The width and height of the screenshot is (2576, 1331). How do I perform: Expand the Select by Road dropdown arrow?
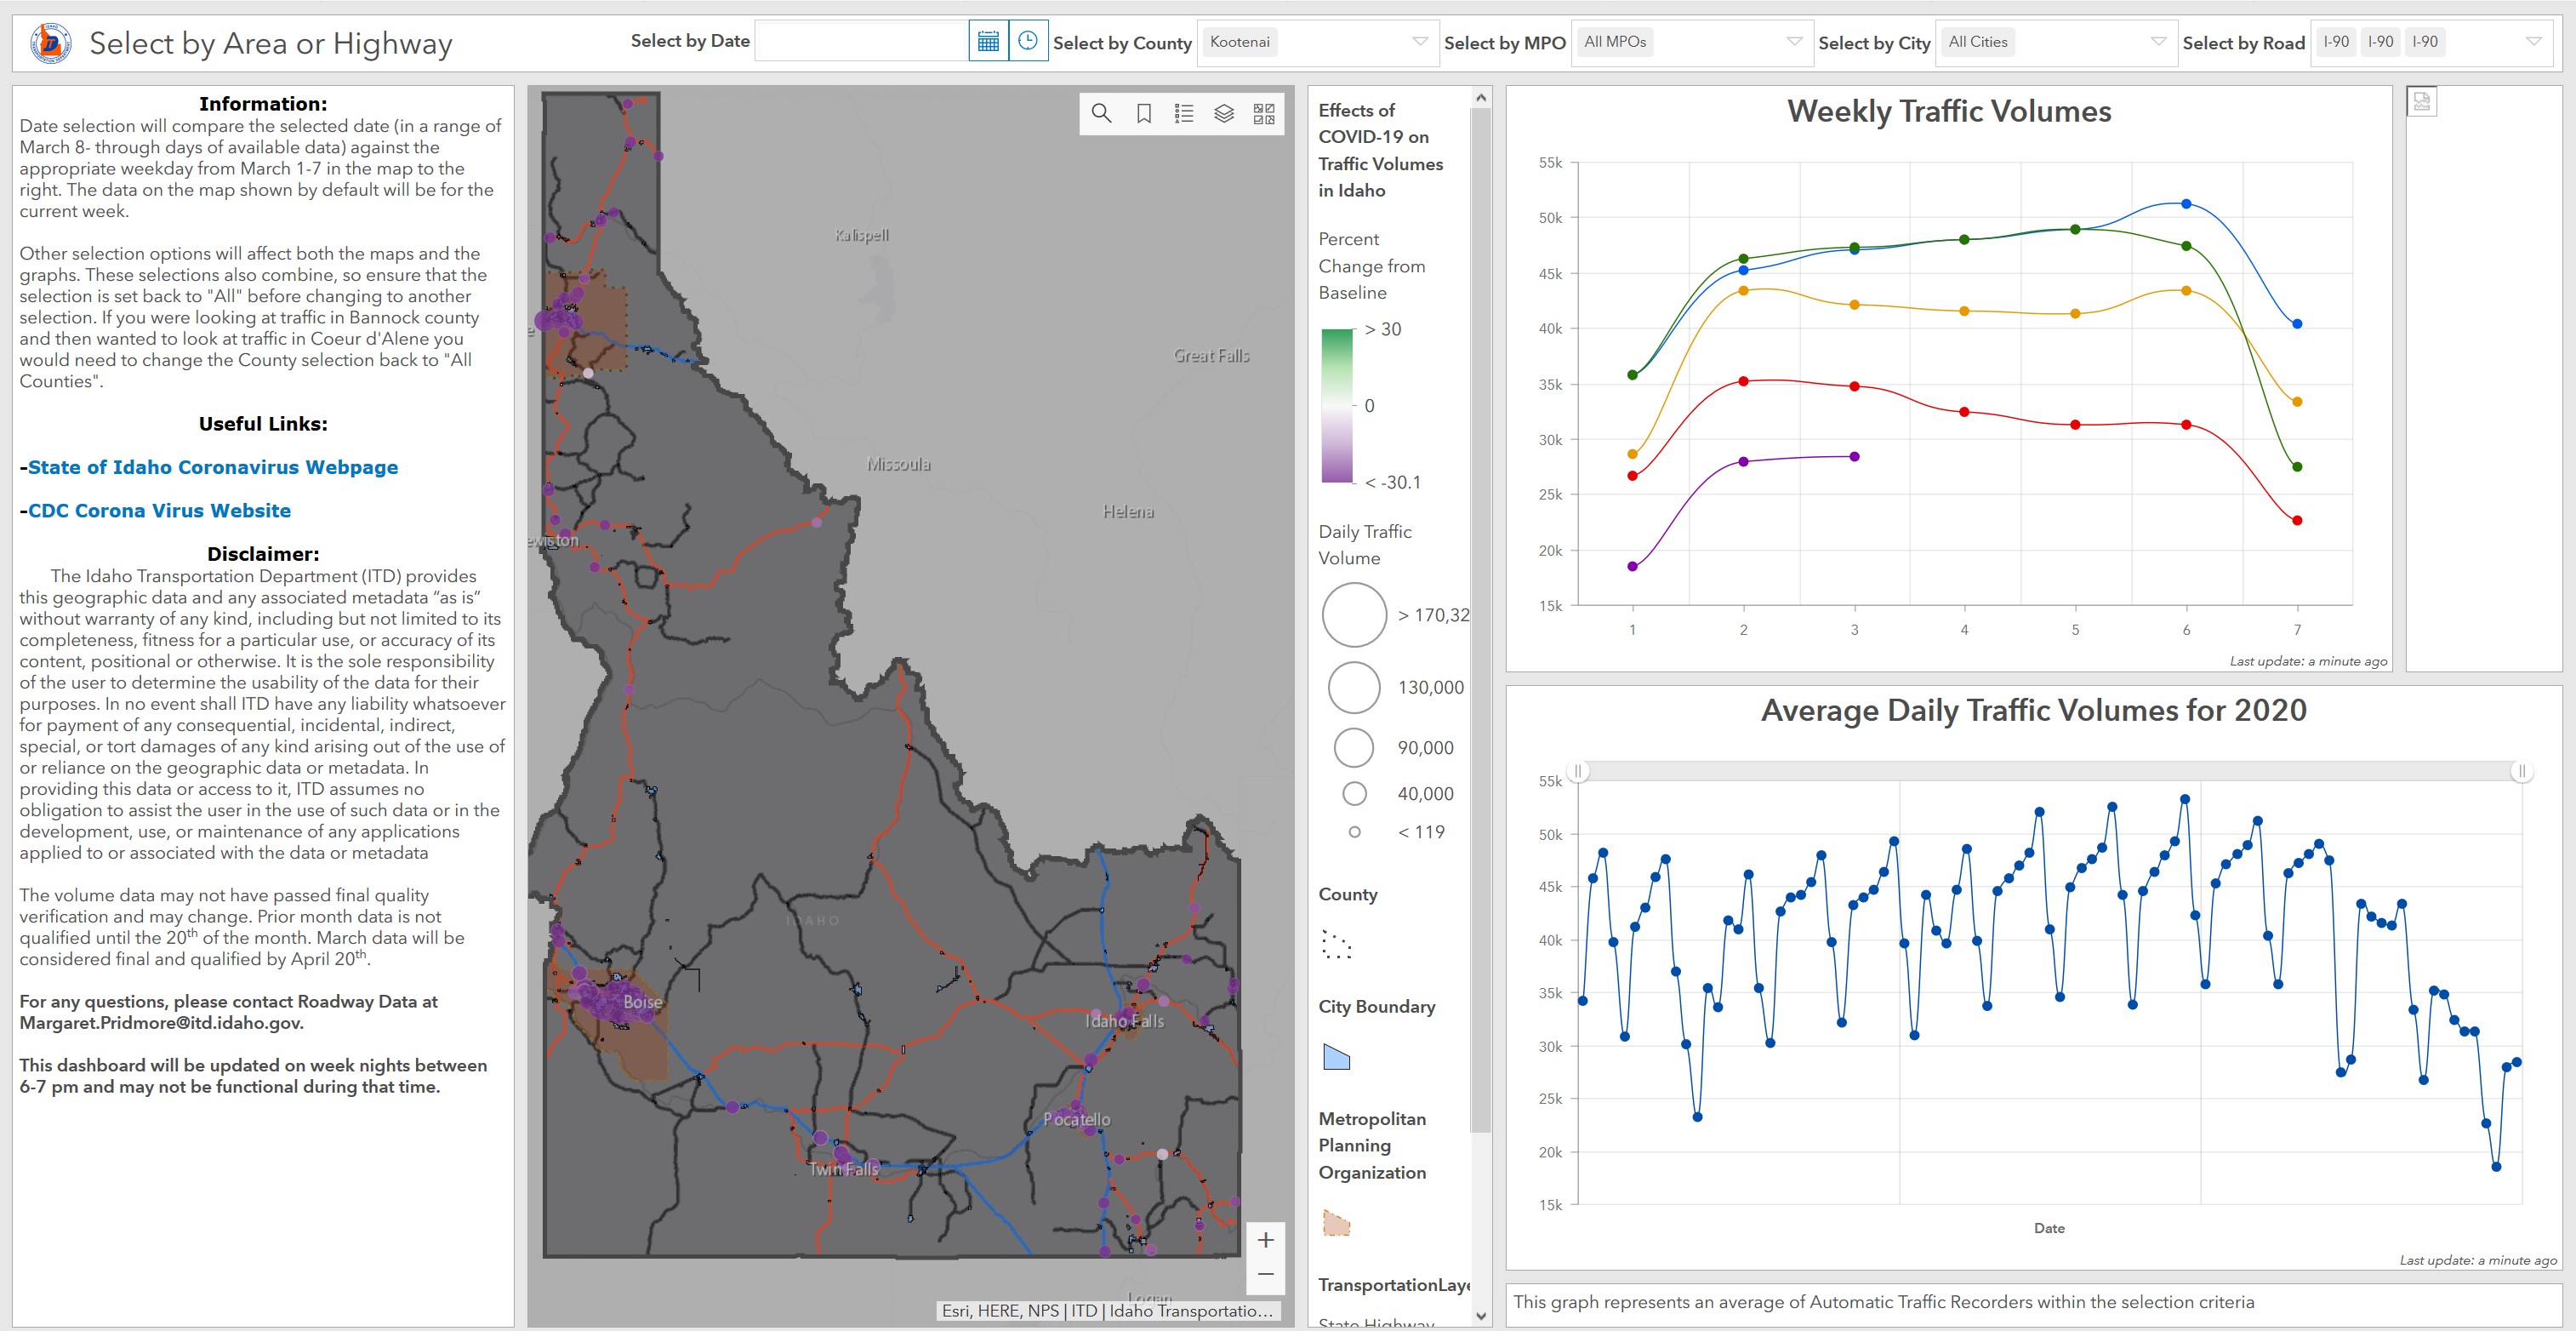[x=2534, y=42]
